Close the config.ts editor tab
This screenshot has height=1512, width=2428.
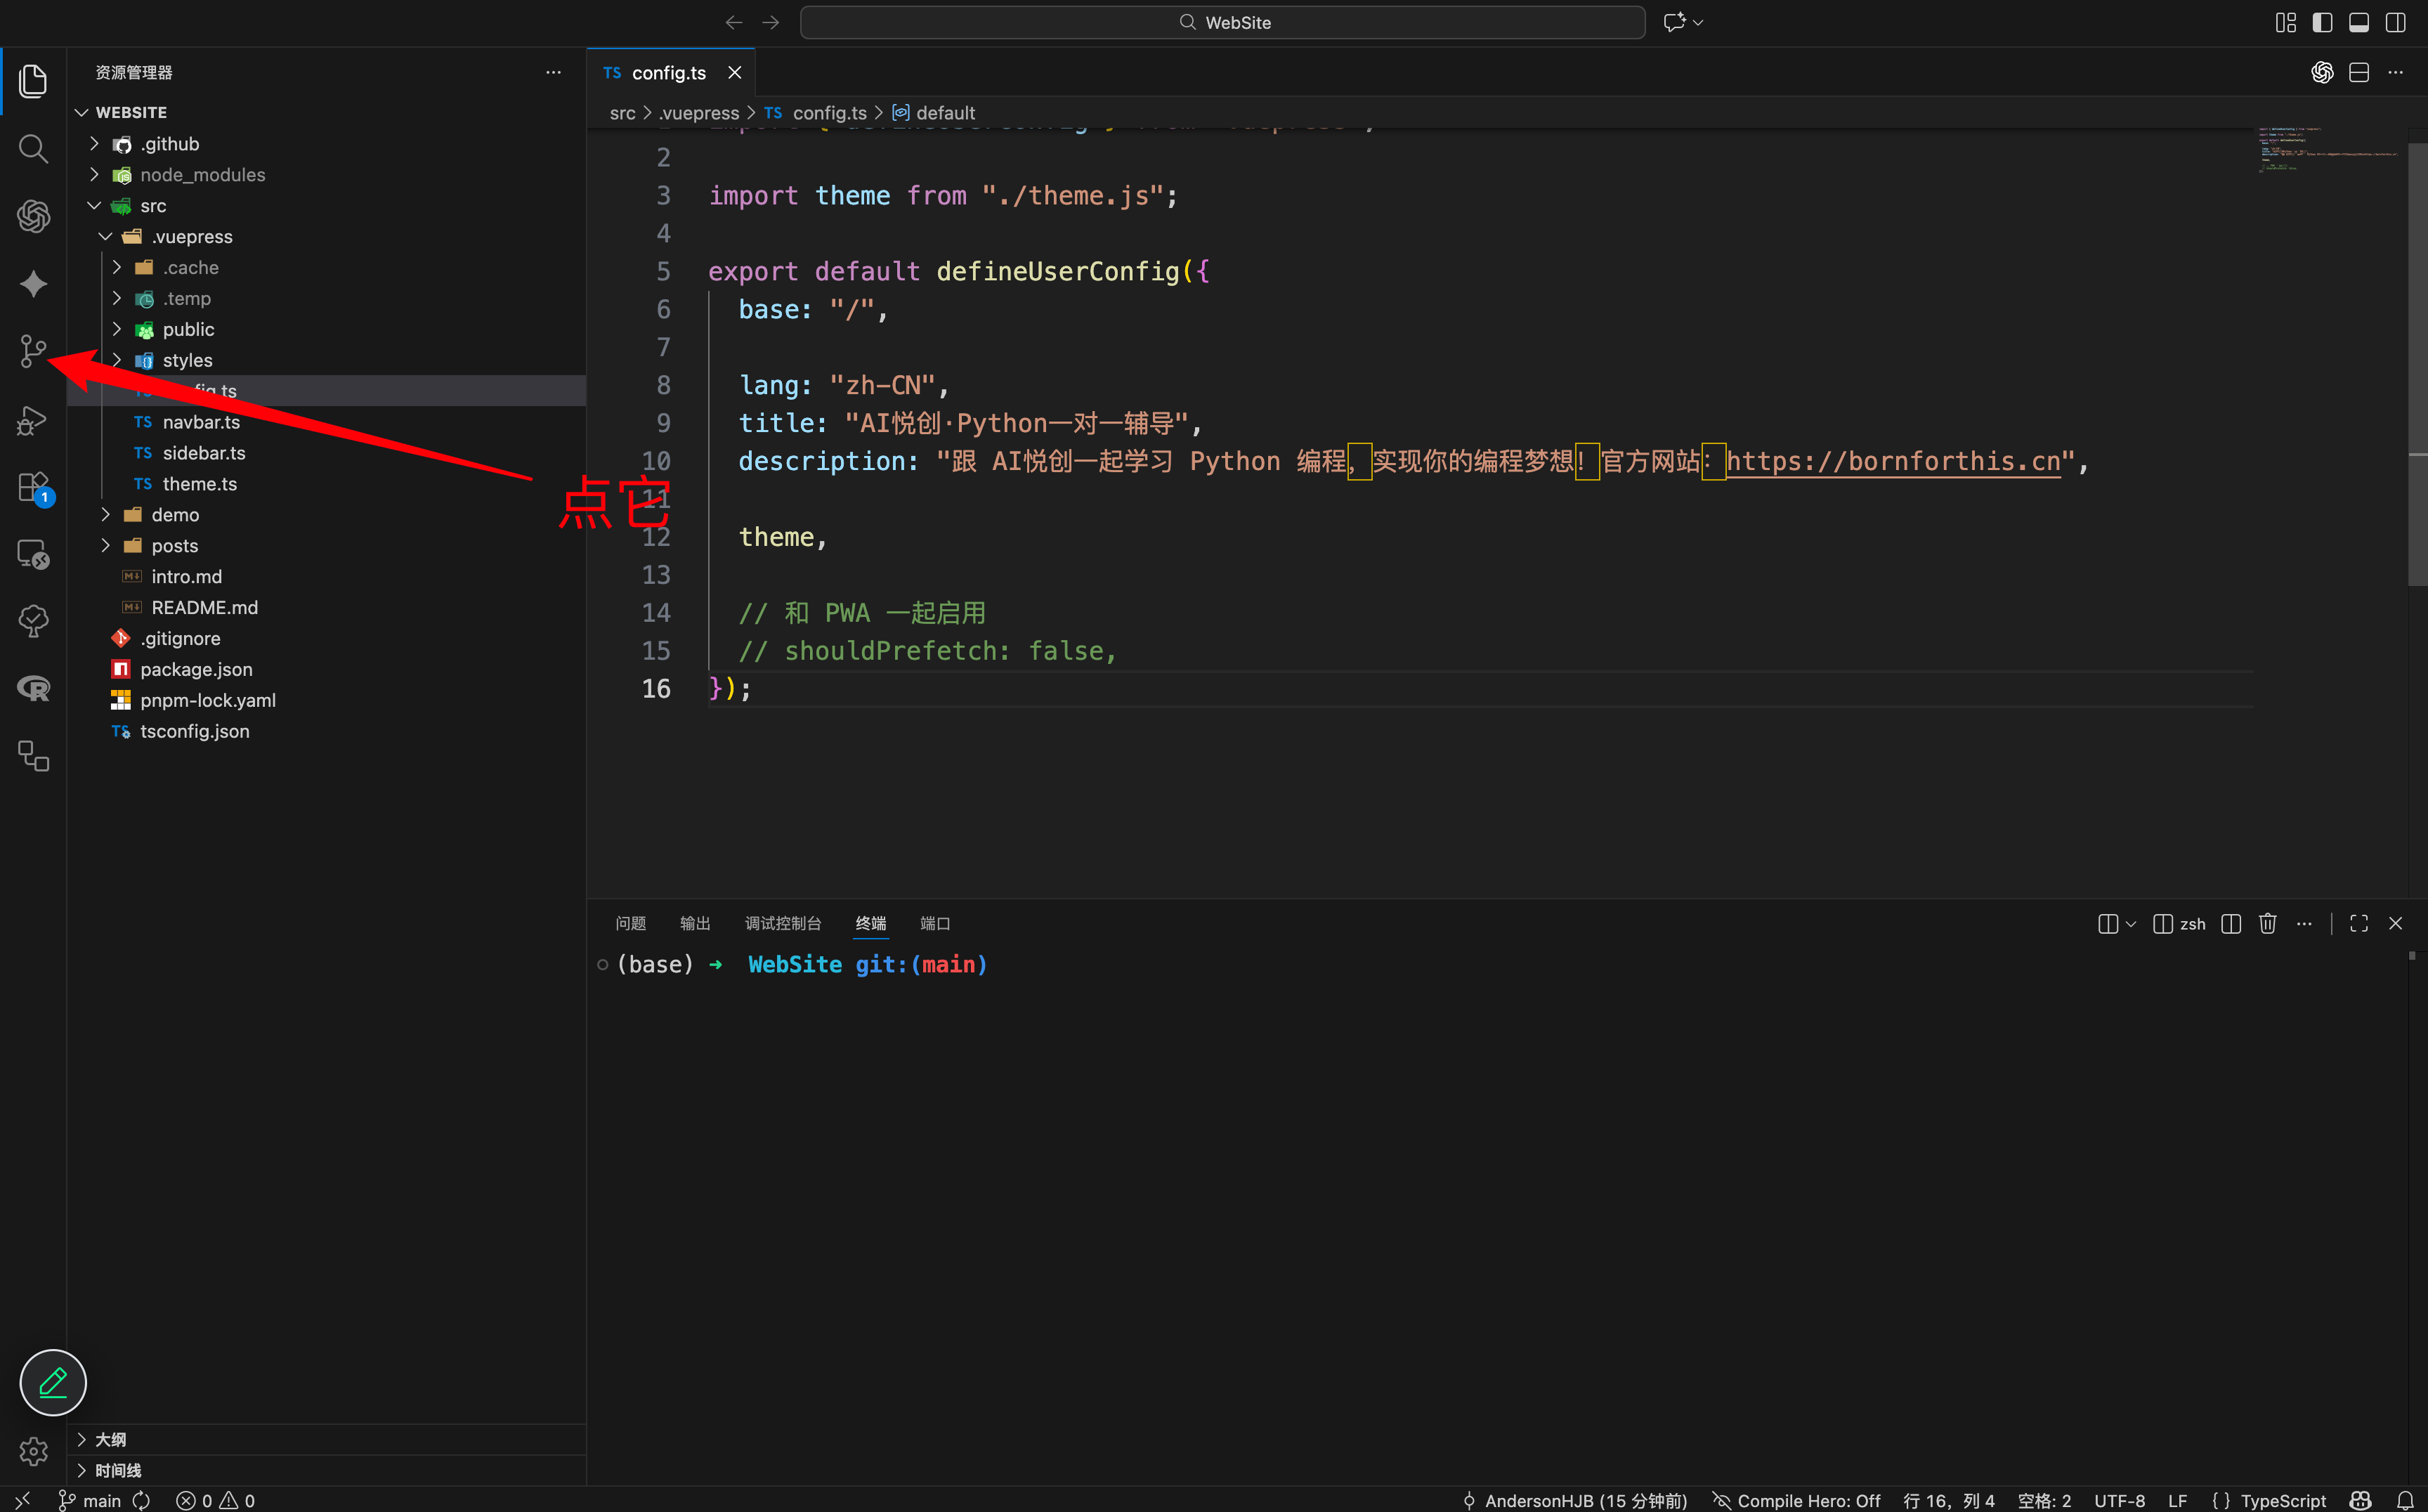(x=734, y=73)
